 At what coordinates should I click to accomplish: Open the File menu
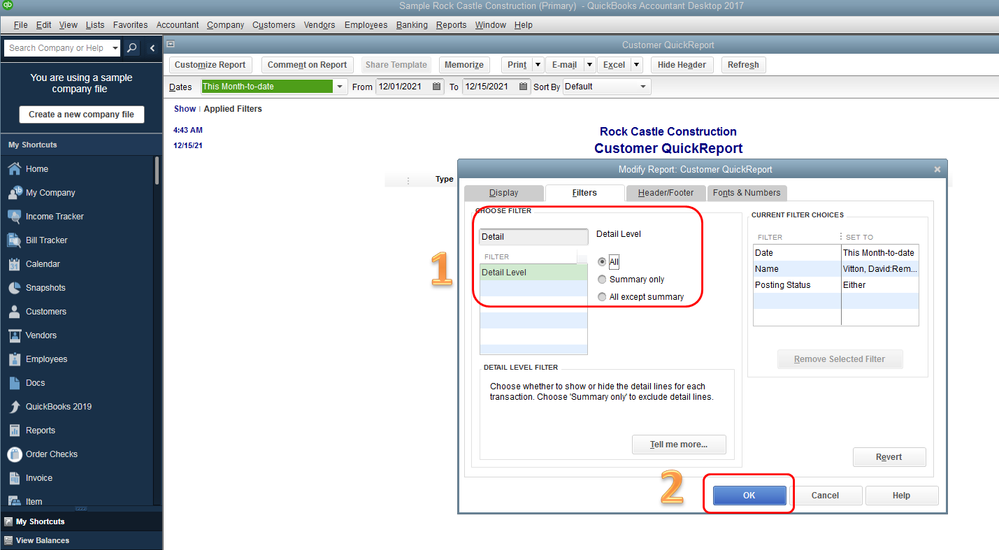coord(20,25)
